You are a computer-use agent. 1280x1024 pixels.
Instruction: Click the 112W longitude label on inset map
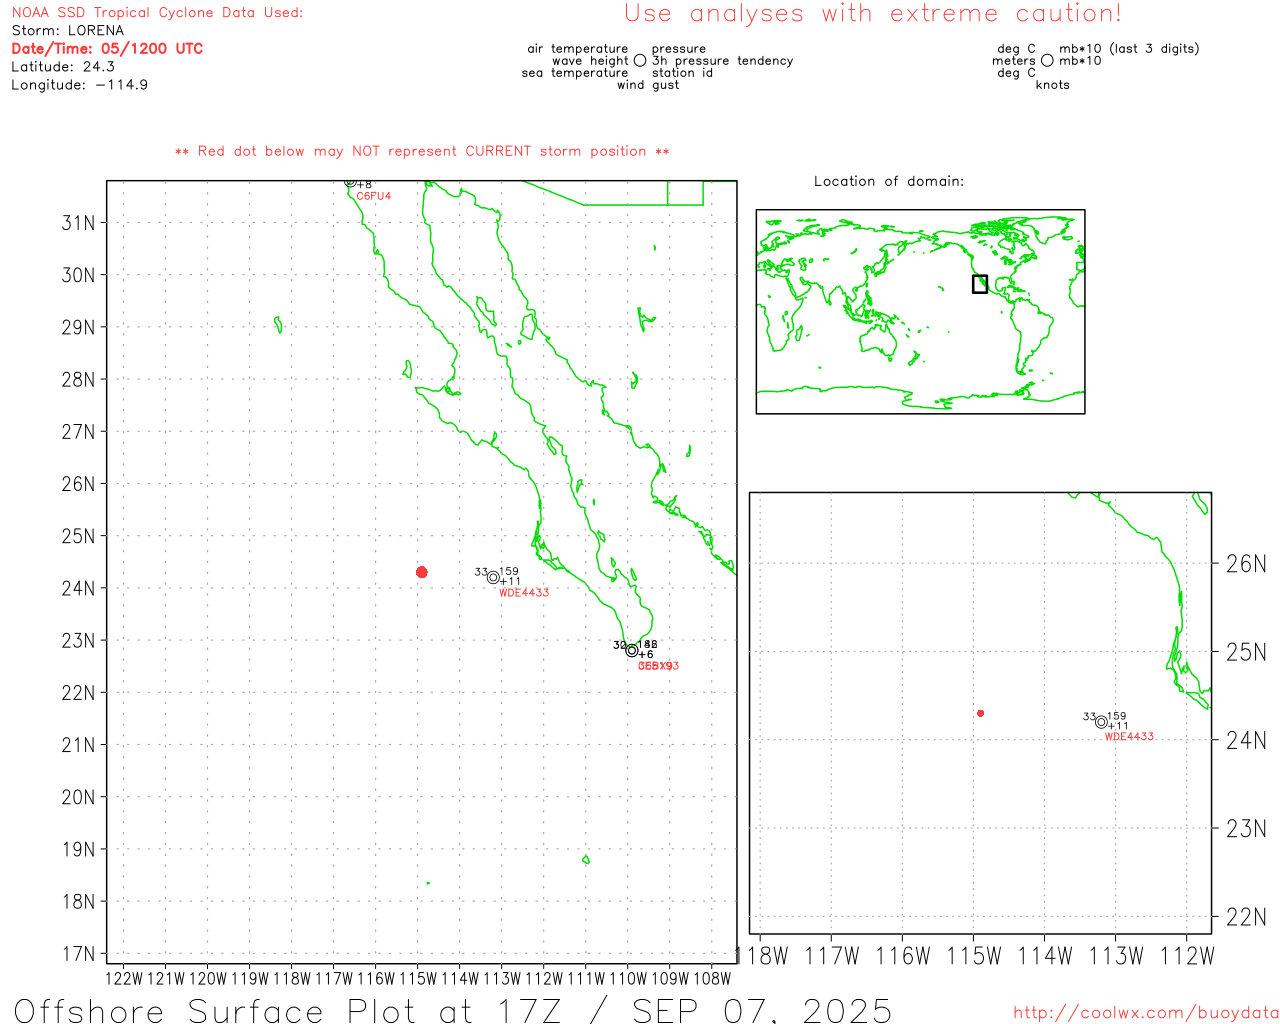coord(1187,956)
